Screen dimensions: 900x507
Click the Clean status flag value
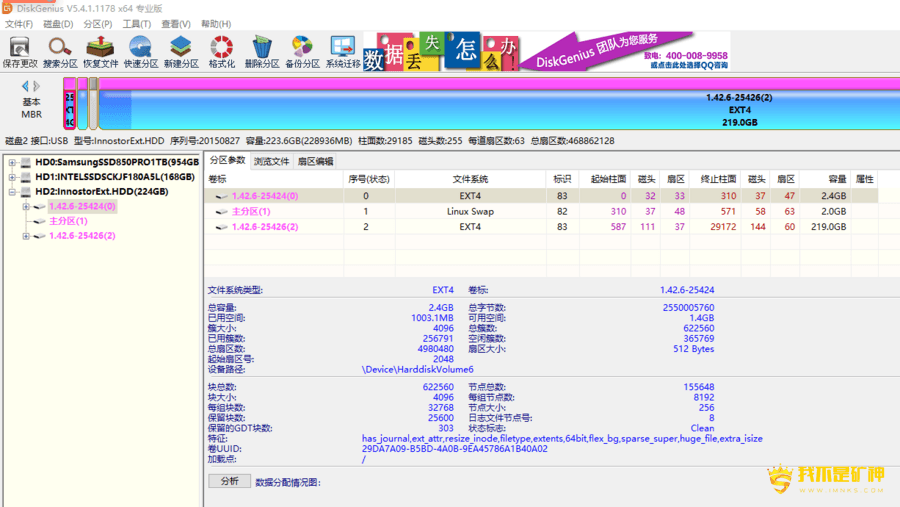[x=702, y=428]
